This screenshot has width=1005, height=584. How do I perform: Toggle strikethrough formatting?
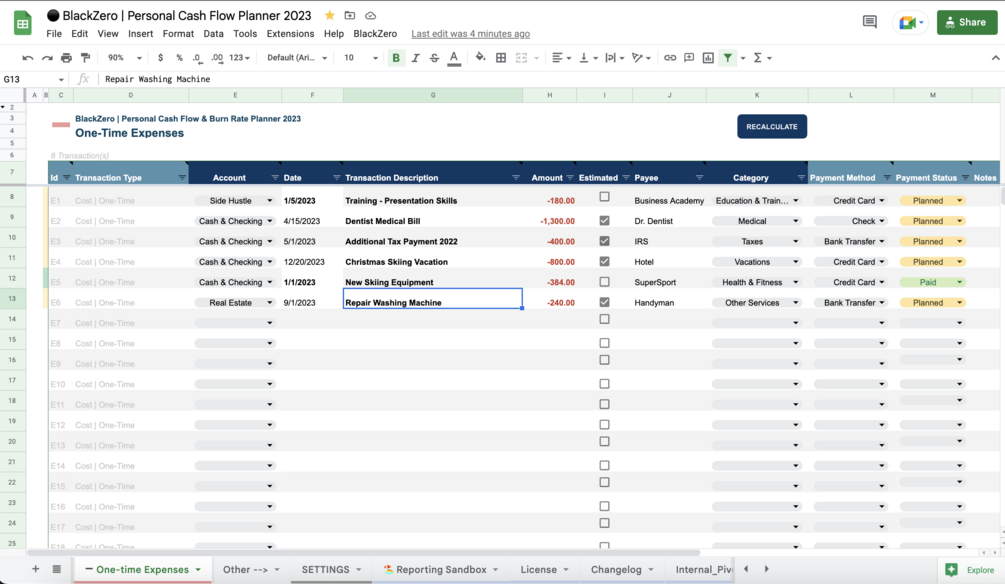click(435, 58)
